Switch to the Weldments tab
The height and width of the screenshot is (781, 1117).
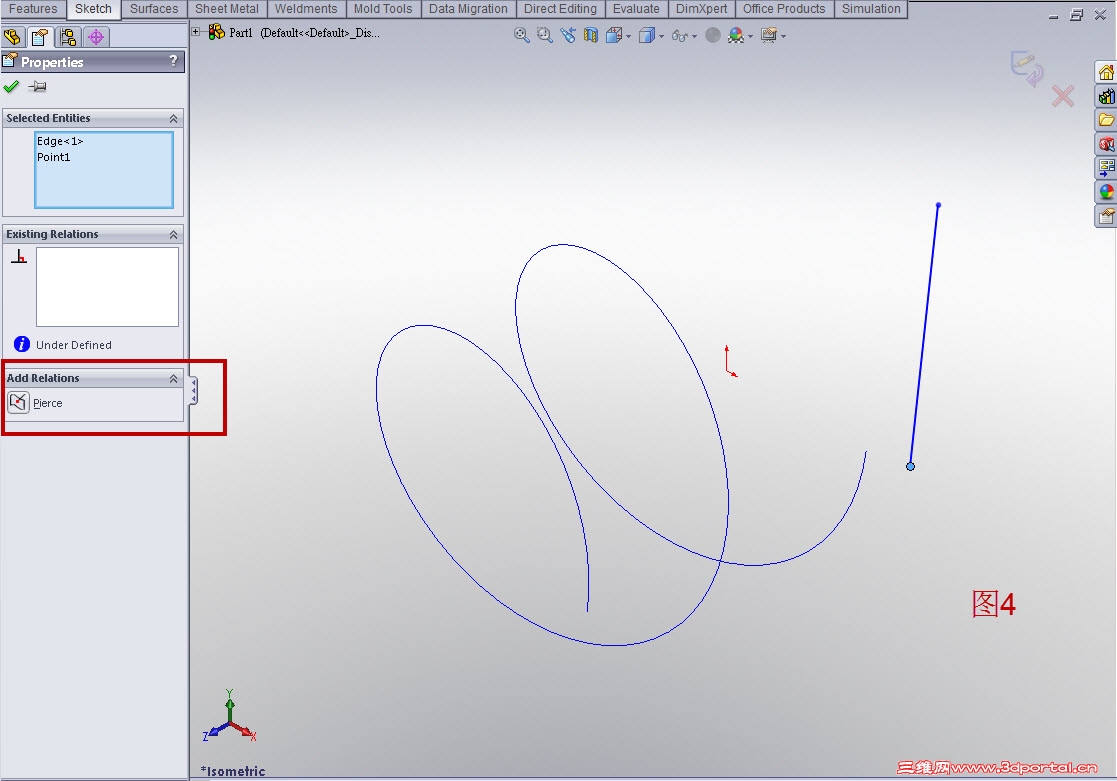coord(306,9)
